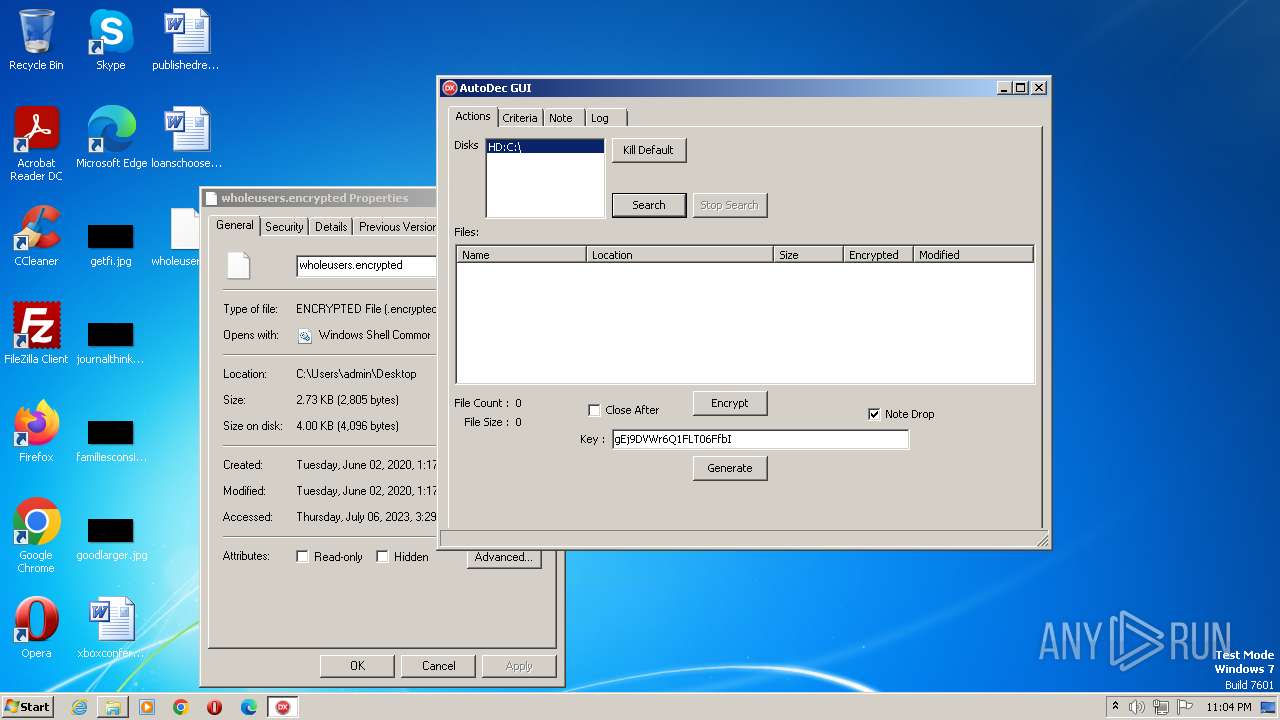The image size is (1280, 720).
Task: Launch Firefox desktop shortcut
Action: (x=36, y=432)
